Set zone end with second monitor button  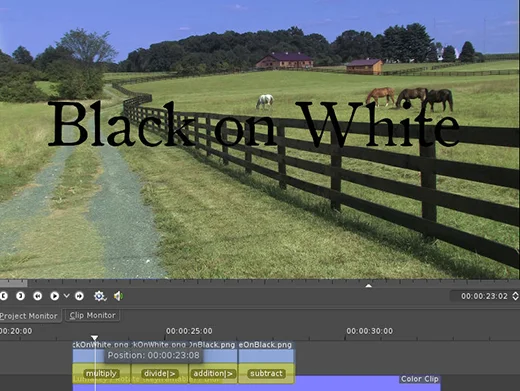pos(20,296)
